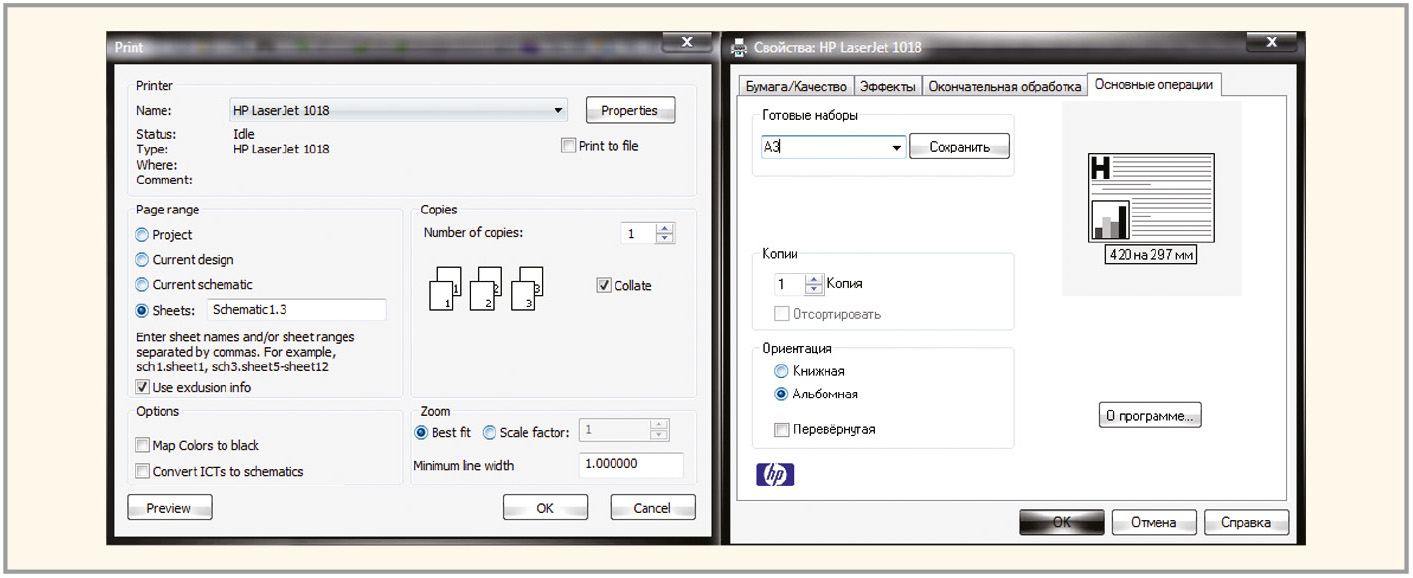Uncheck the Collate checkbox
The image size is (1413, 578).
click(604, 285)
